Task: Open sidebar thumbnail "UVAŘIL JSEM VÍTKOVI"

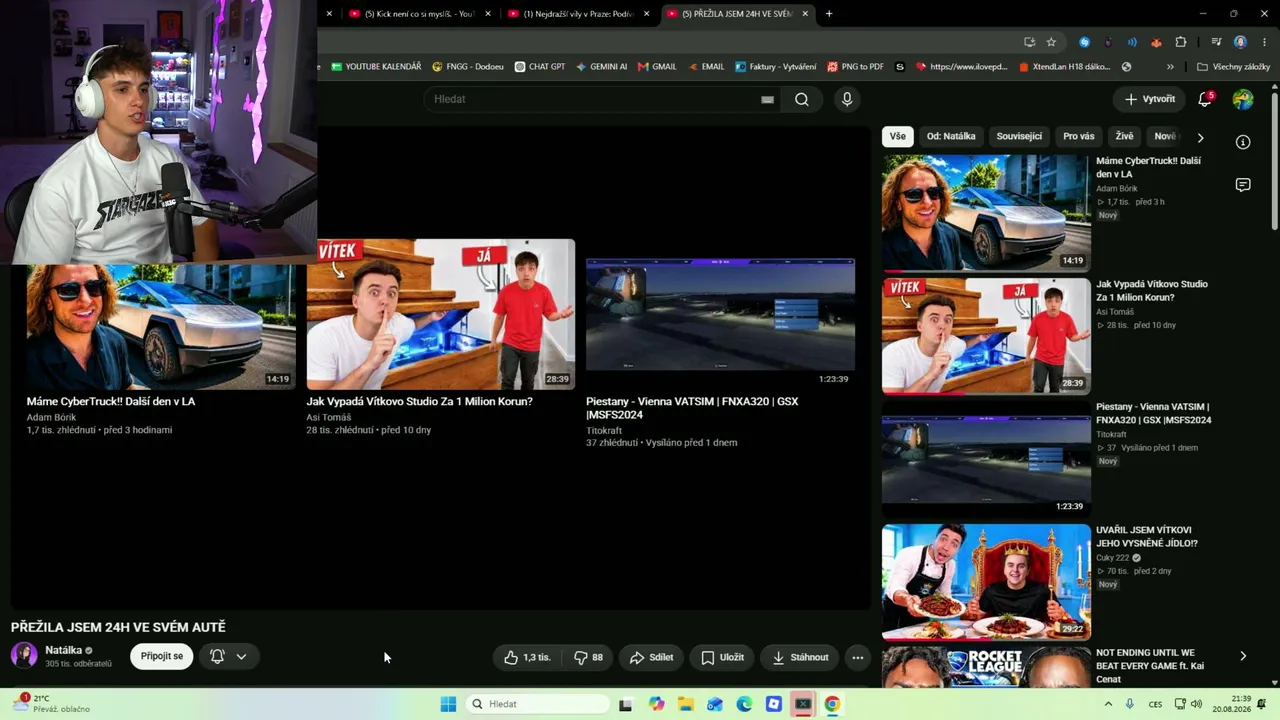Action: [x=986, y=582]
